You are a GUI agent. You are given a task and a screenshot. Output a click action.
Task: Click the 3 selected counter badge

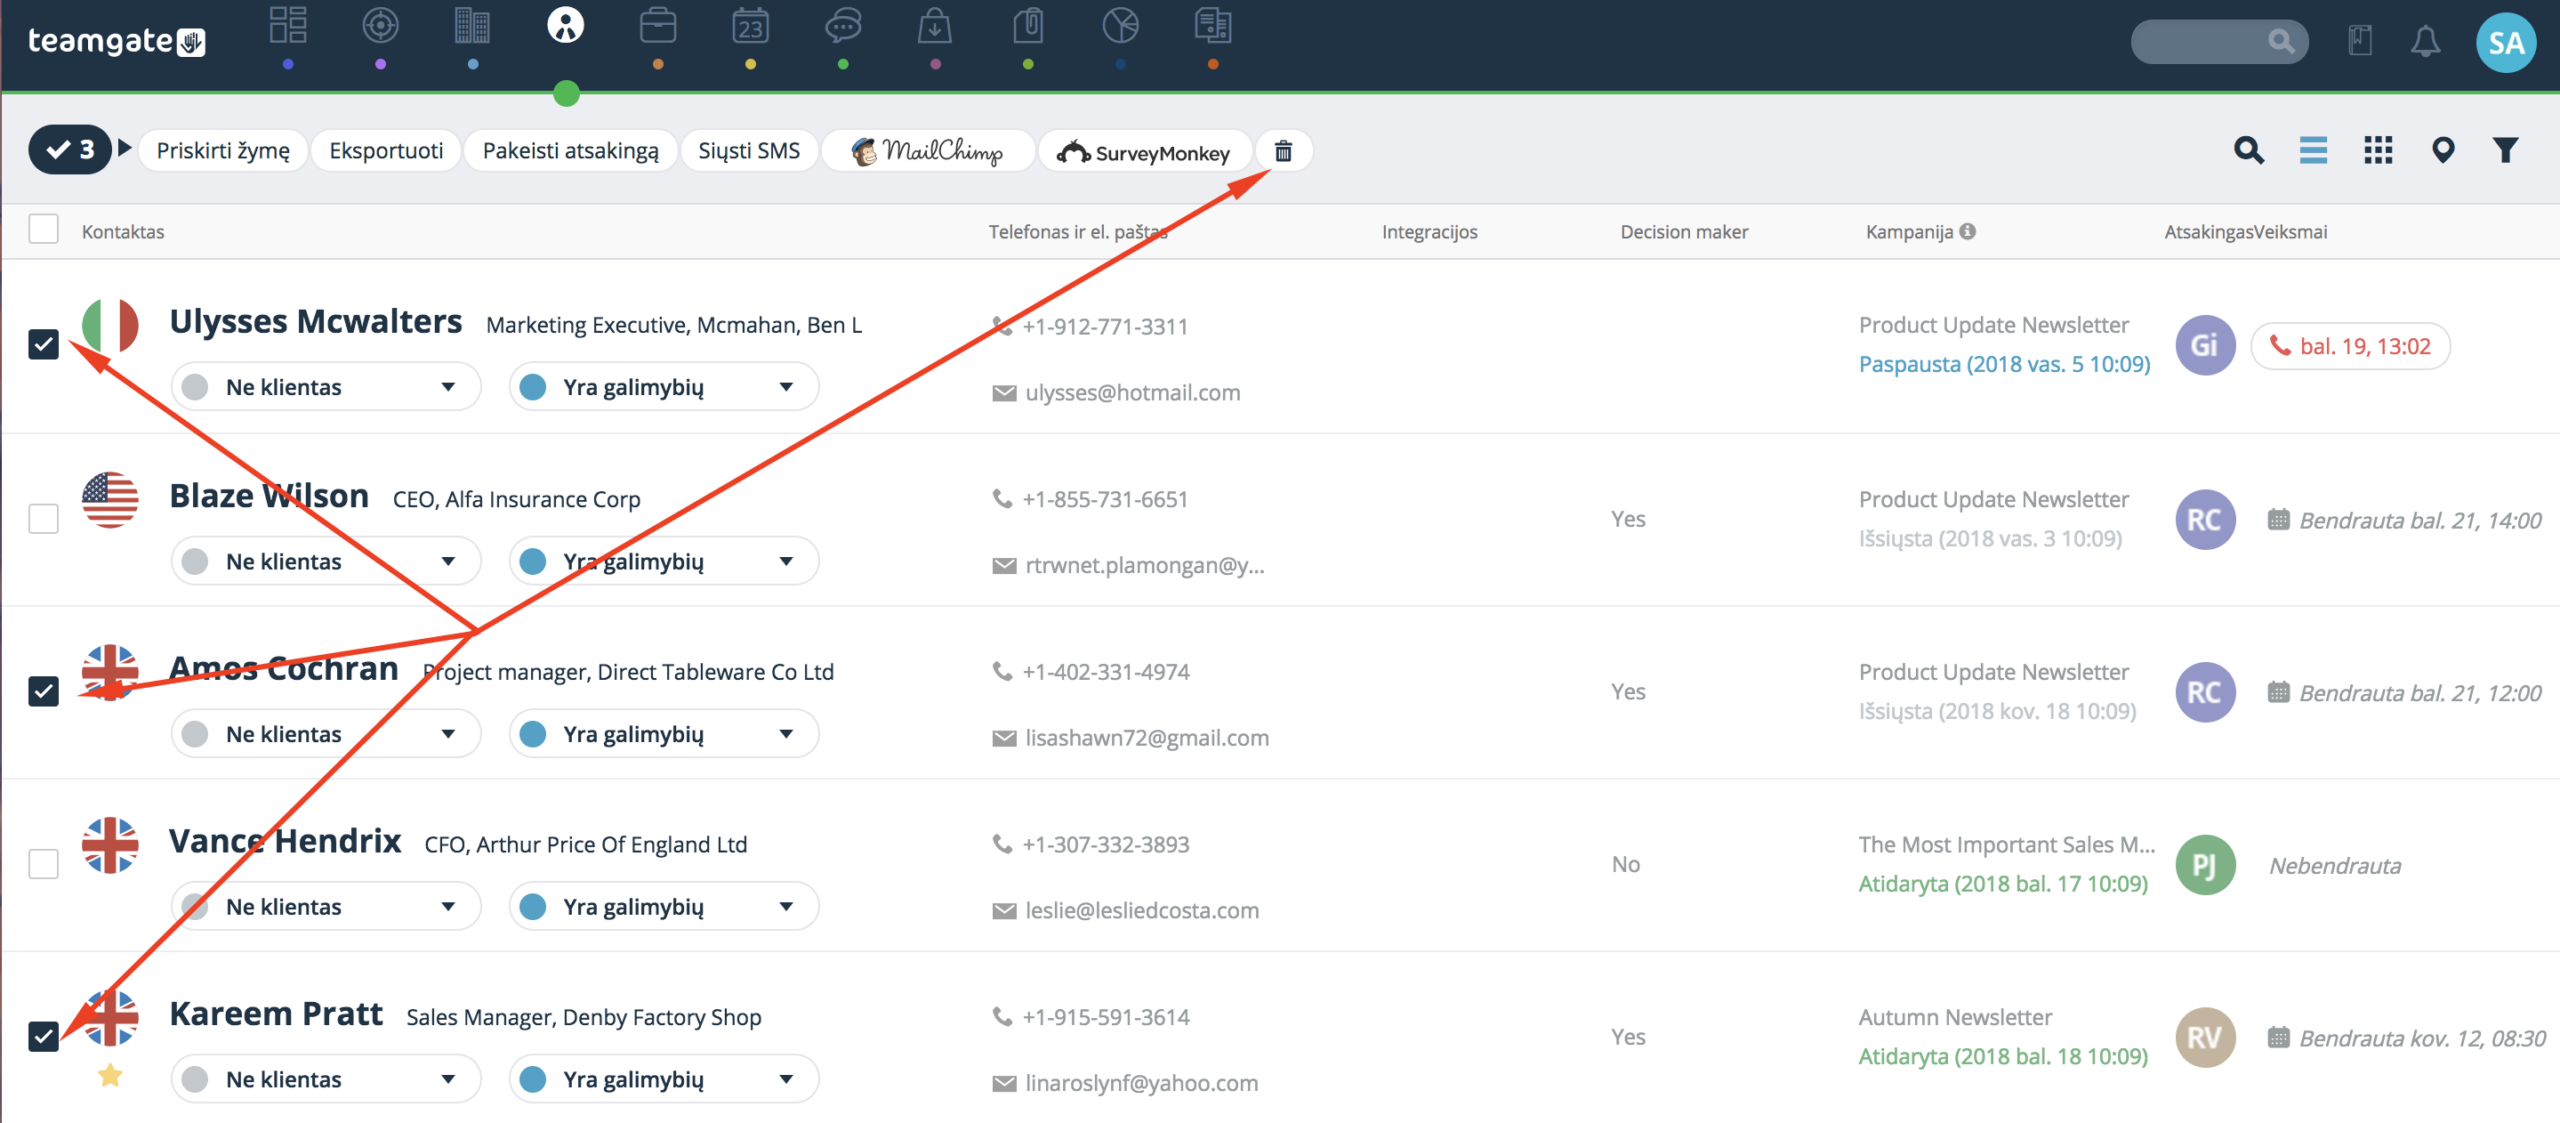(x=70, y=150)
